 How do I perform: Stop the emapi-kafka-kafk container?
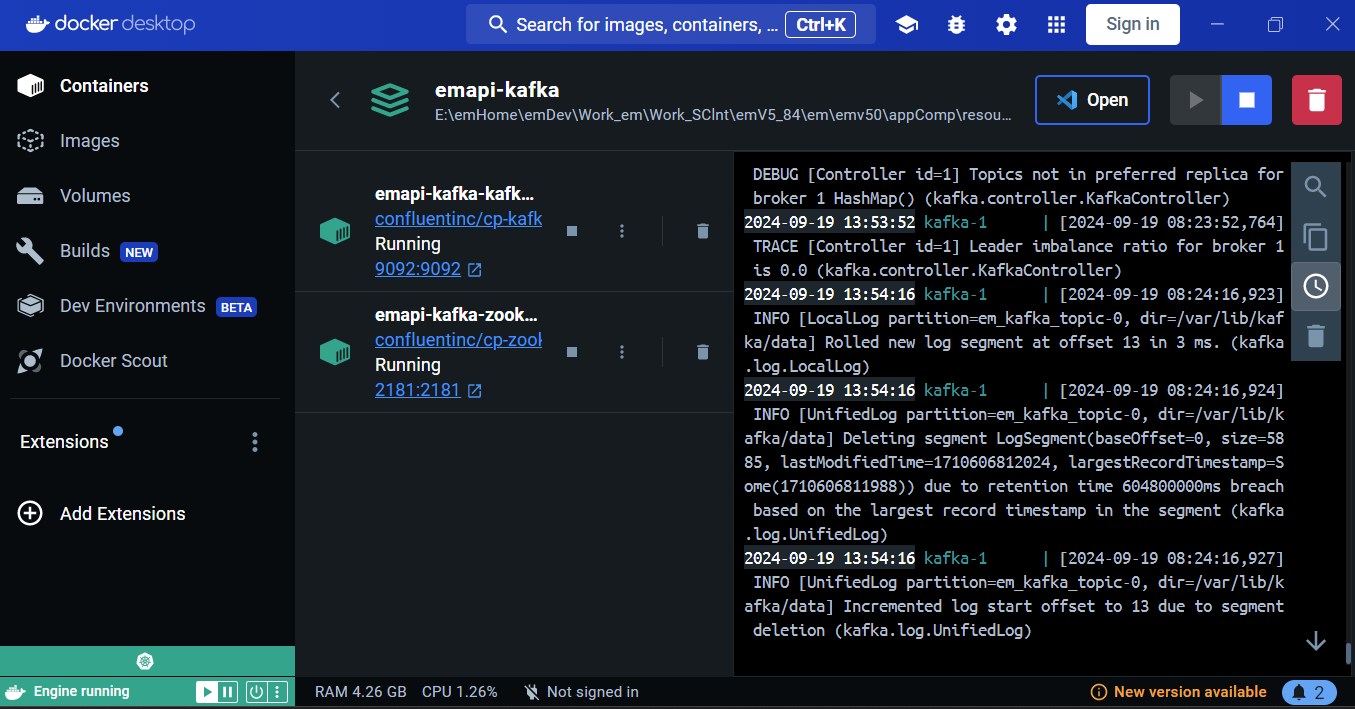tap(572, 231)
